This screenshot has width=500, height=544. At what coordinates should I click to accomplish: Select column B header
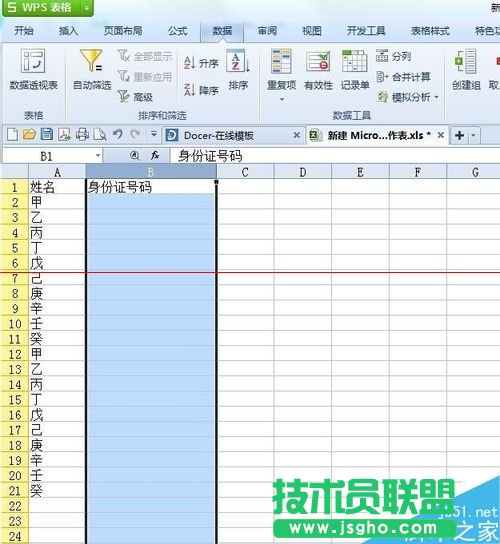point(151,172)
